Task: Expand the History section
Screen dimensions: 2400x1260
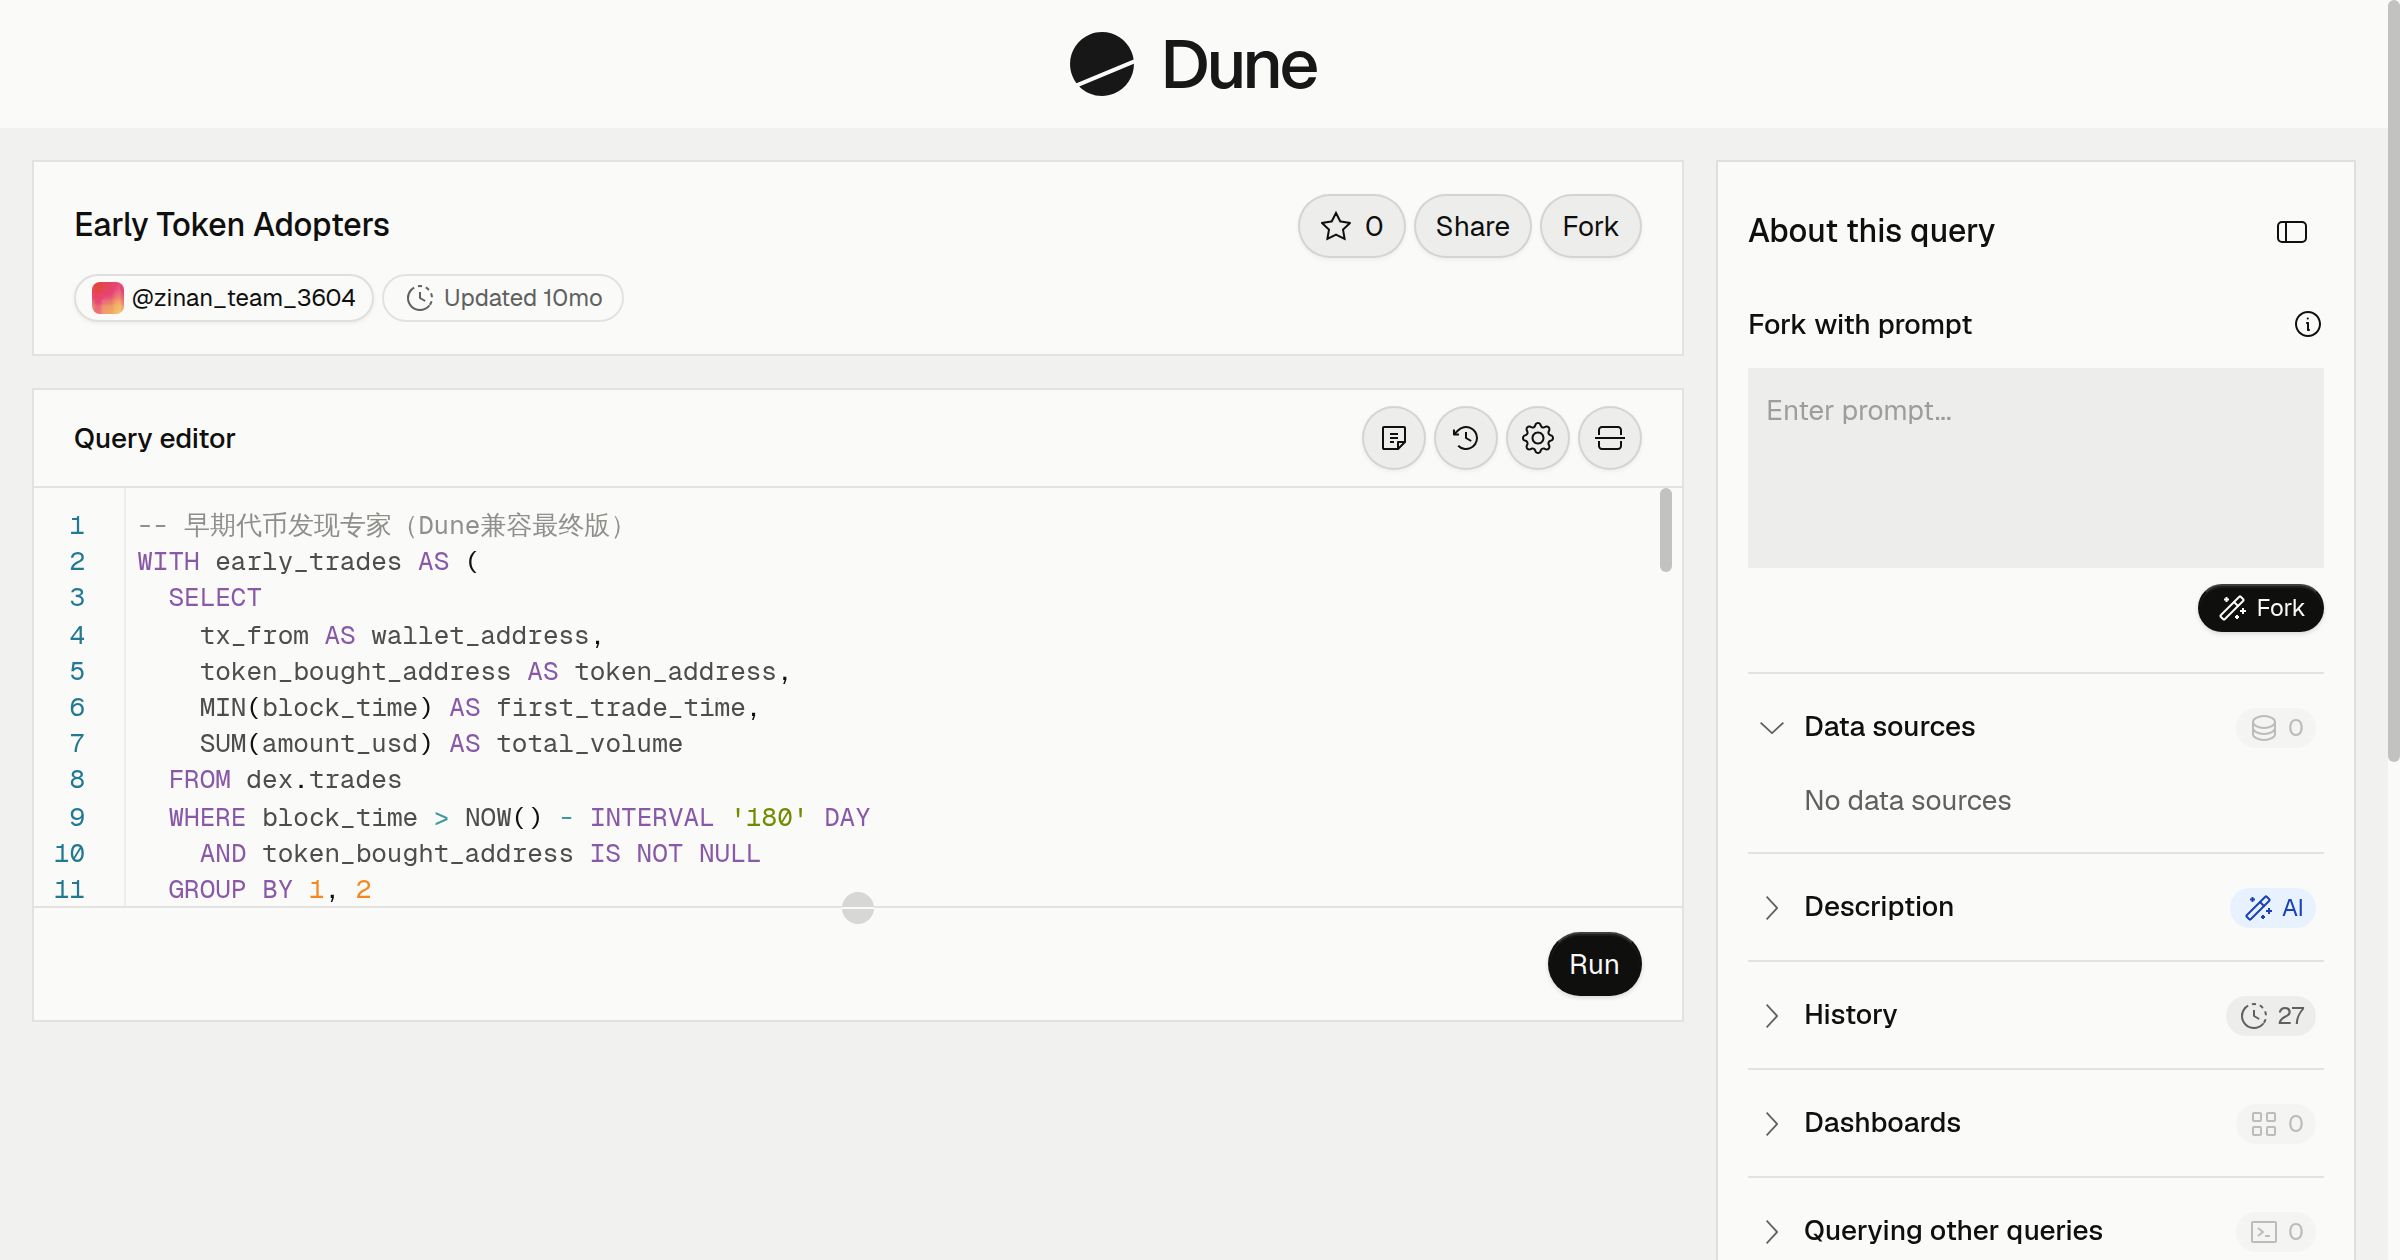Action: [1771, 1015]
